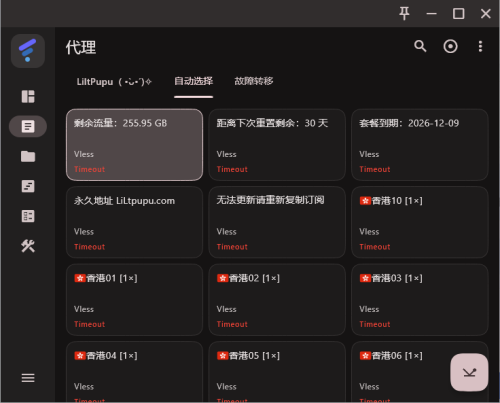The width and height of the screenshot is (500, 403).
Task: Open the tools sidebar icon
Action: pyautogui.click(x=28, y=246)
